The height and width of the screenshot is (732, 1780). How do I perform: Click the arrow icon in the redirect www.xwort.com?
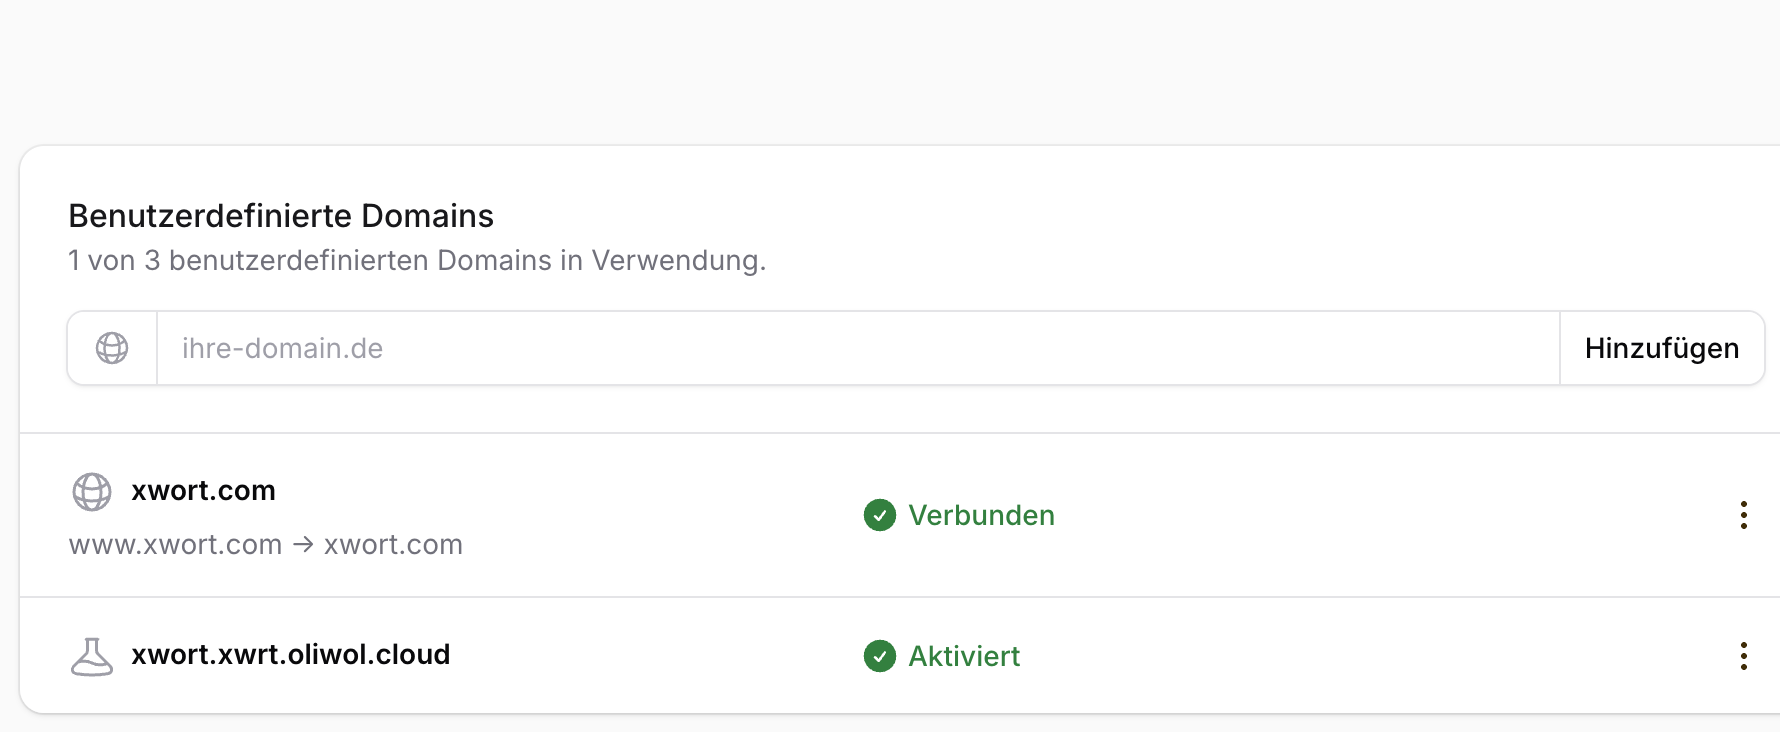[x=301, y=544]
